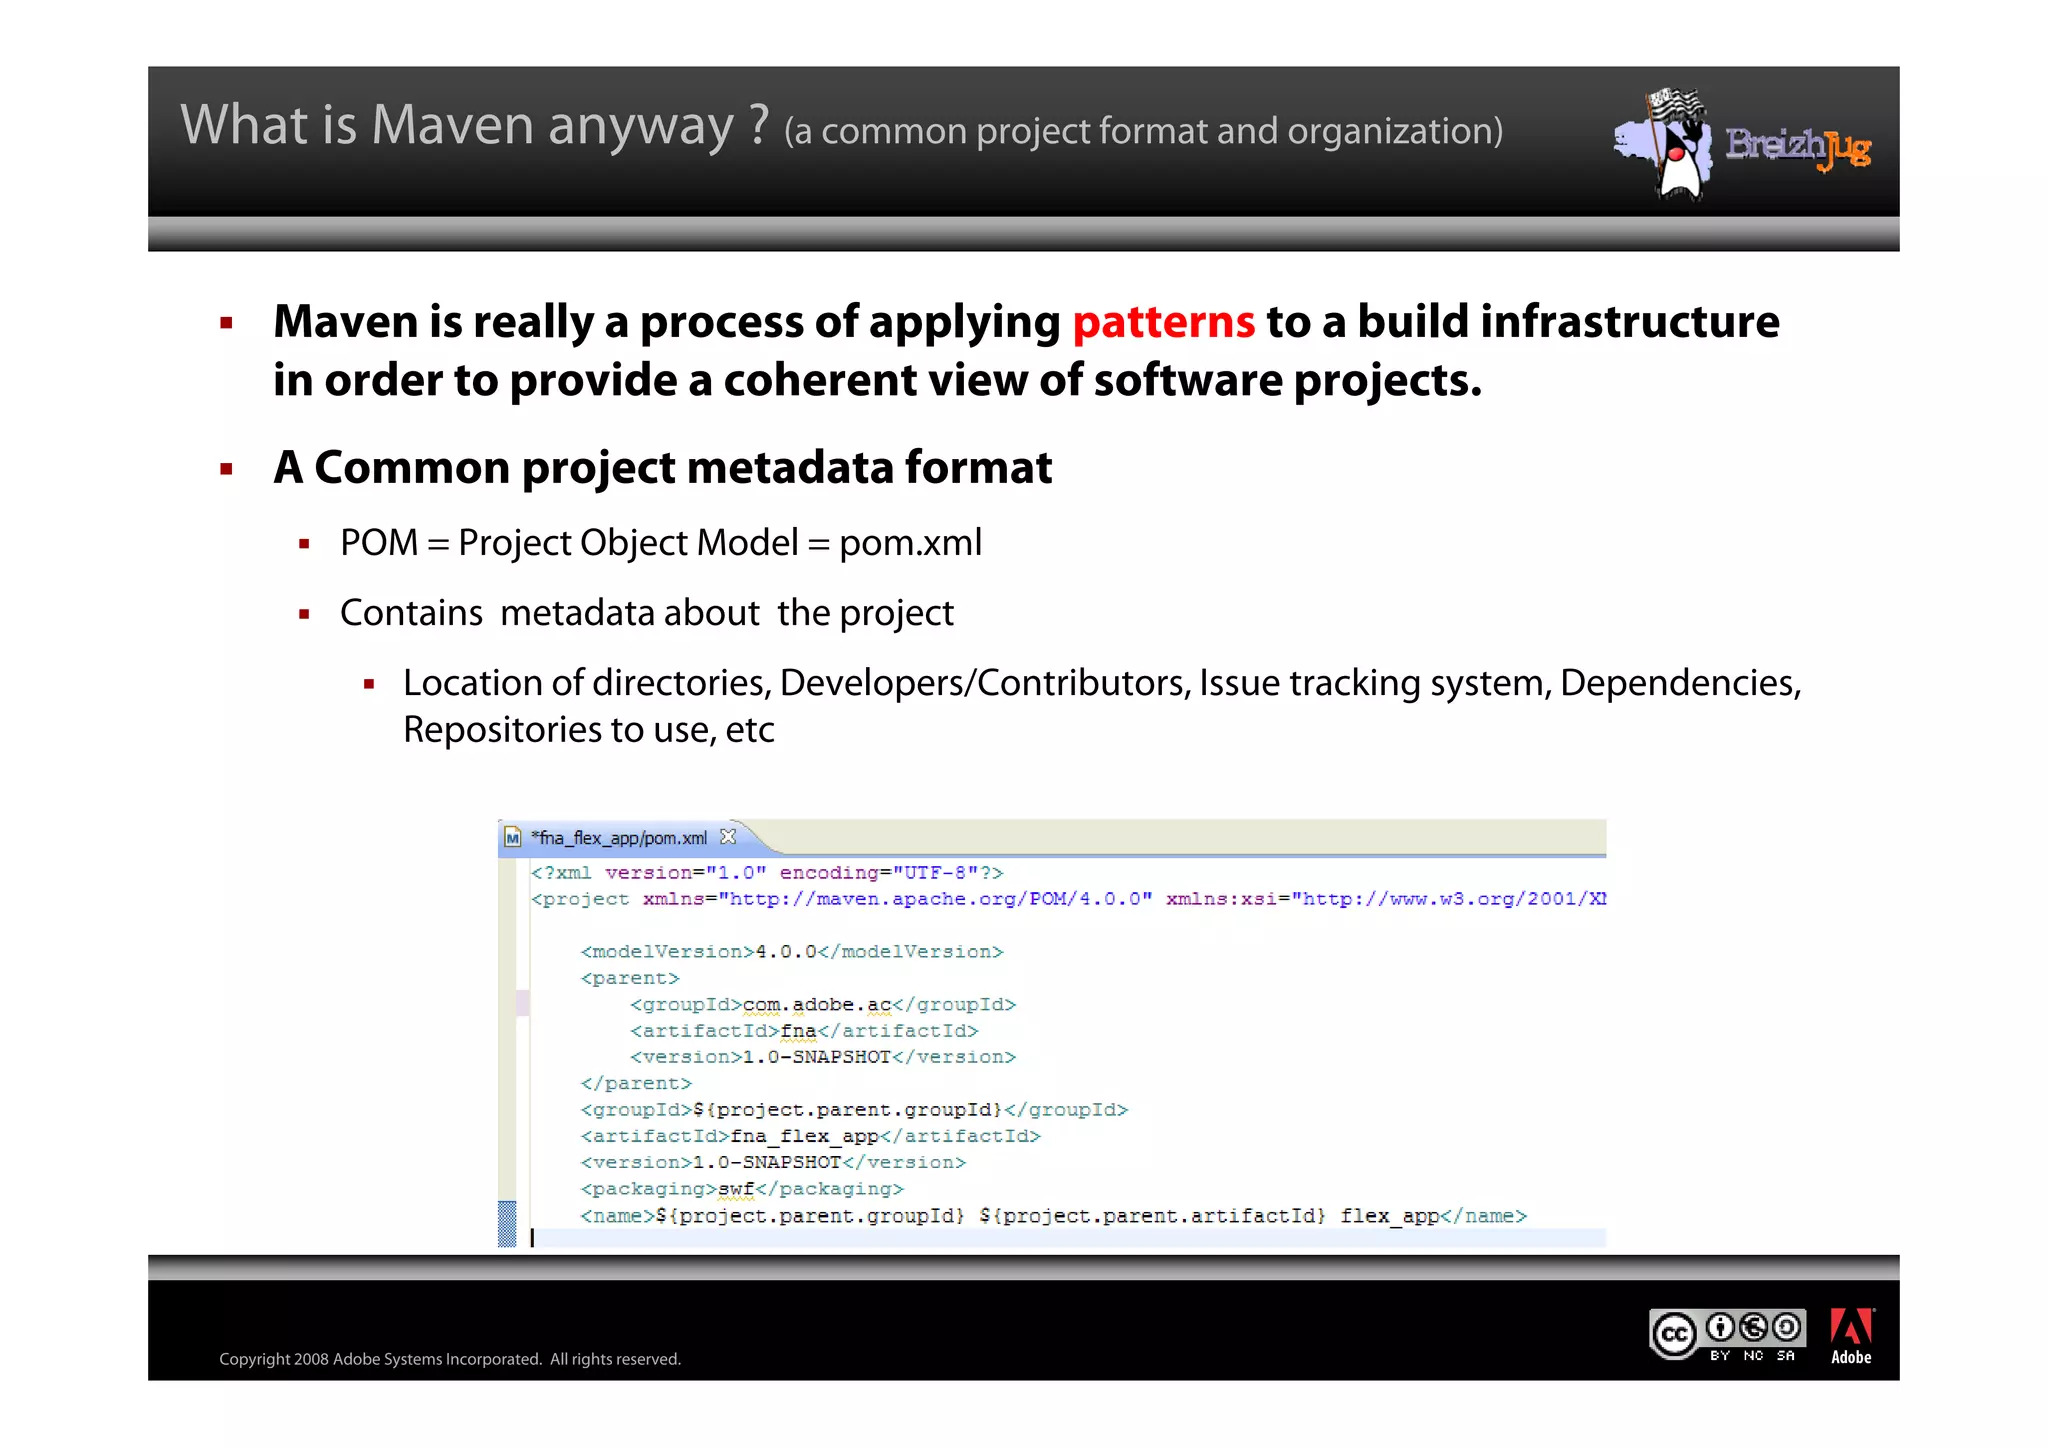2048x1448 pixels.
Task: Click the empty current line in the editor
Action: (x=1066, y=1238)
